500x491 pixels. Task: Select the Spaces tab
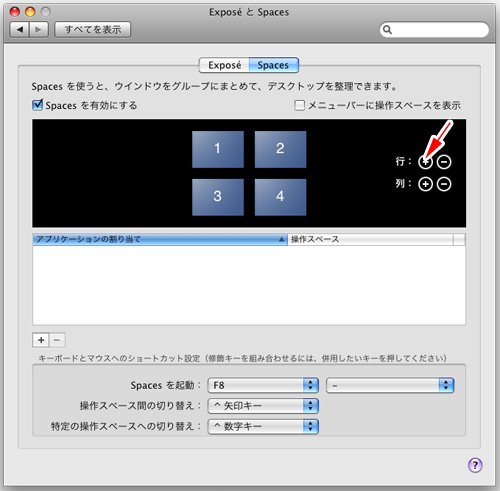click(273, 65)
